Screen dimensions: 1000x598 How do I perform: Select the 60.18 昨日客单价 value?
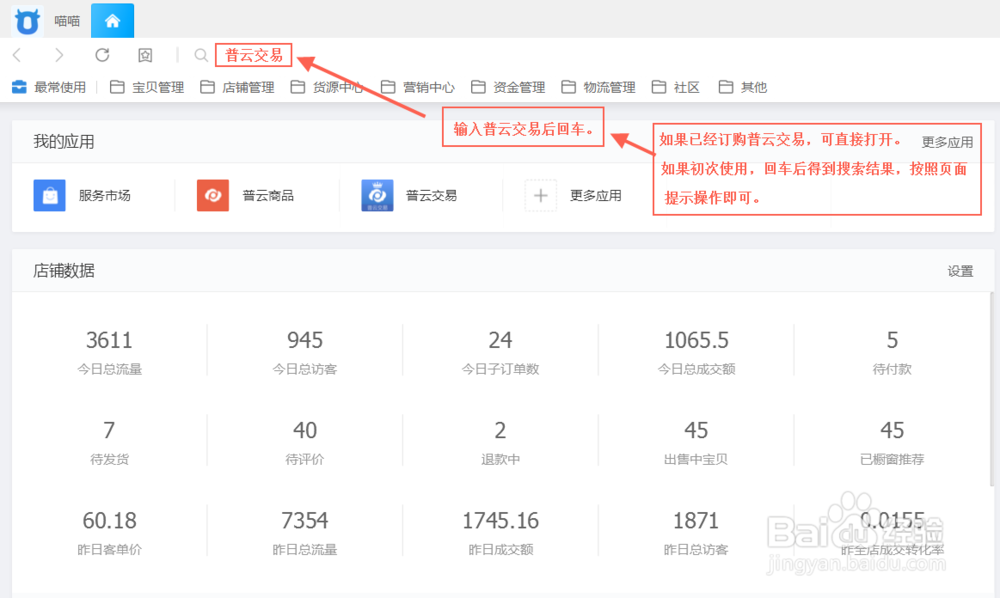coord(109,521)
